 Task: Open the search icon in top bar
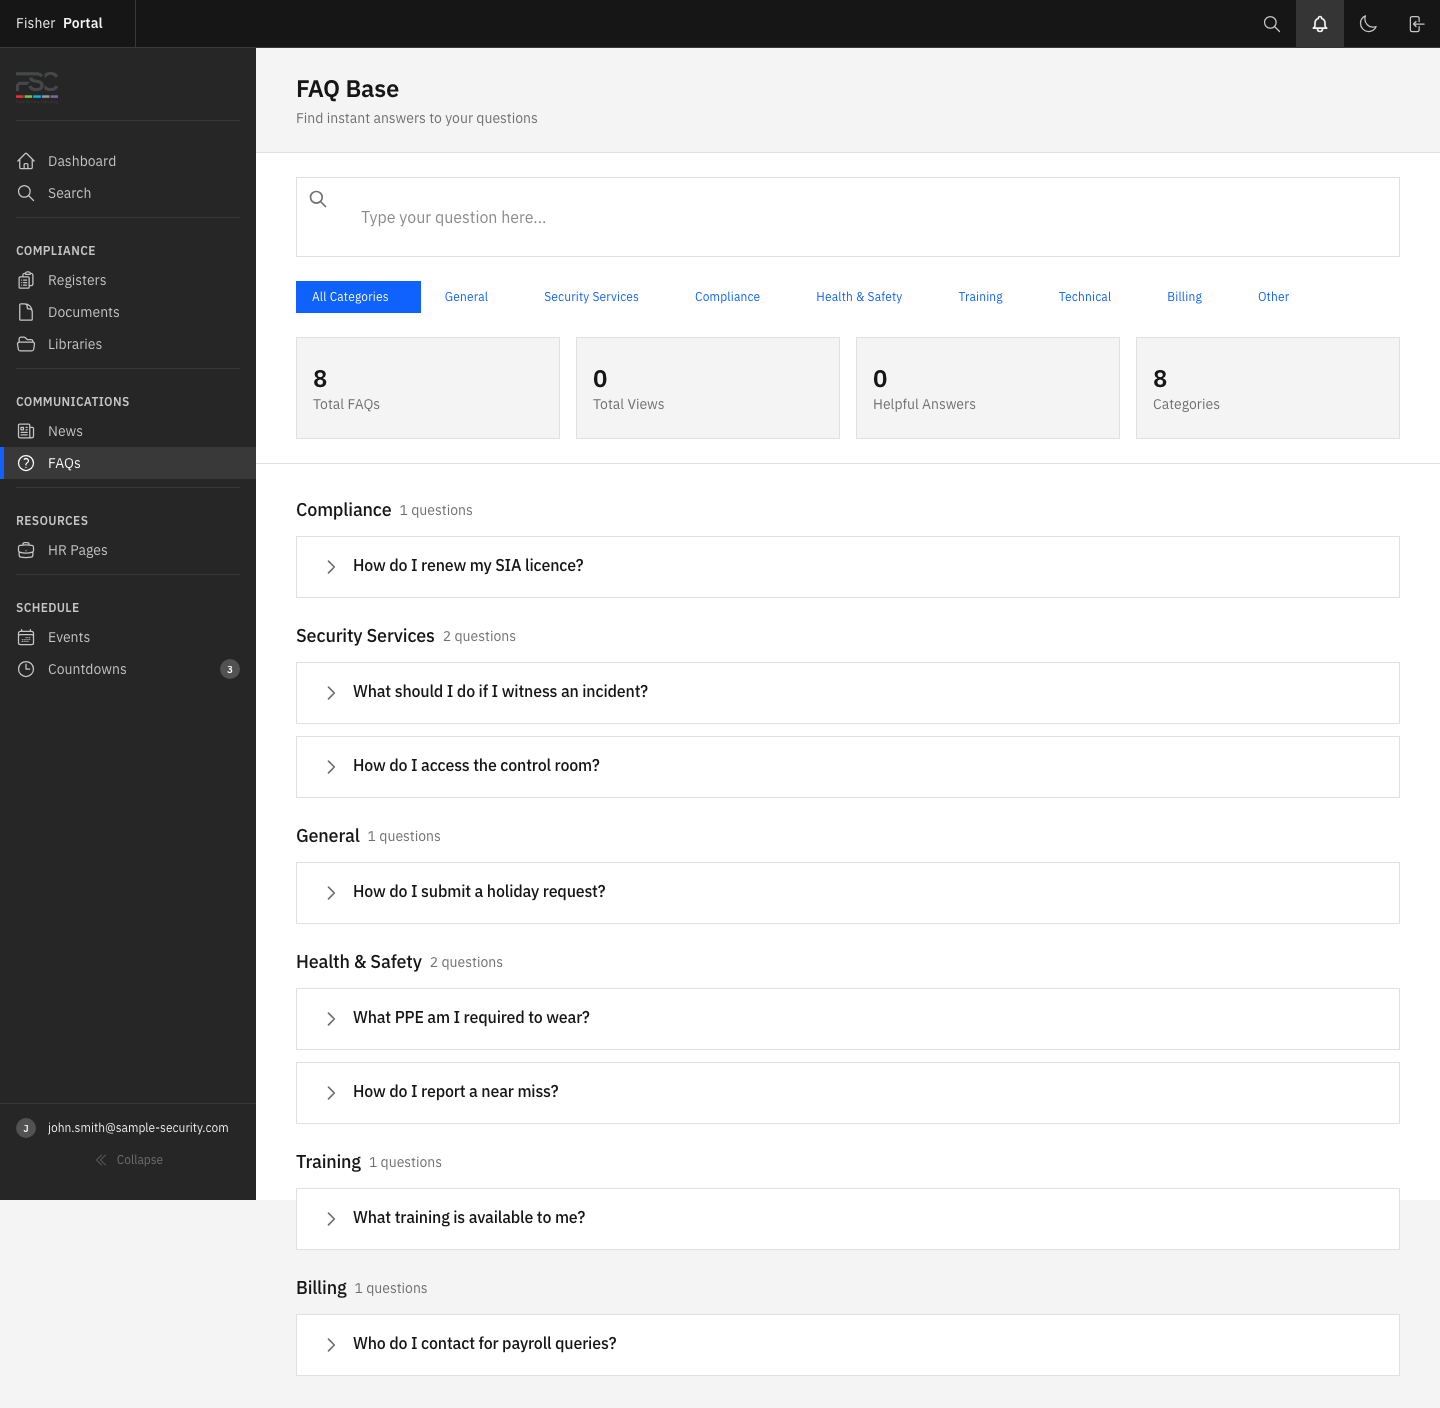click(x=1271, y=24)
